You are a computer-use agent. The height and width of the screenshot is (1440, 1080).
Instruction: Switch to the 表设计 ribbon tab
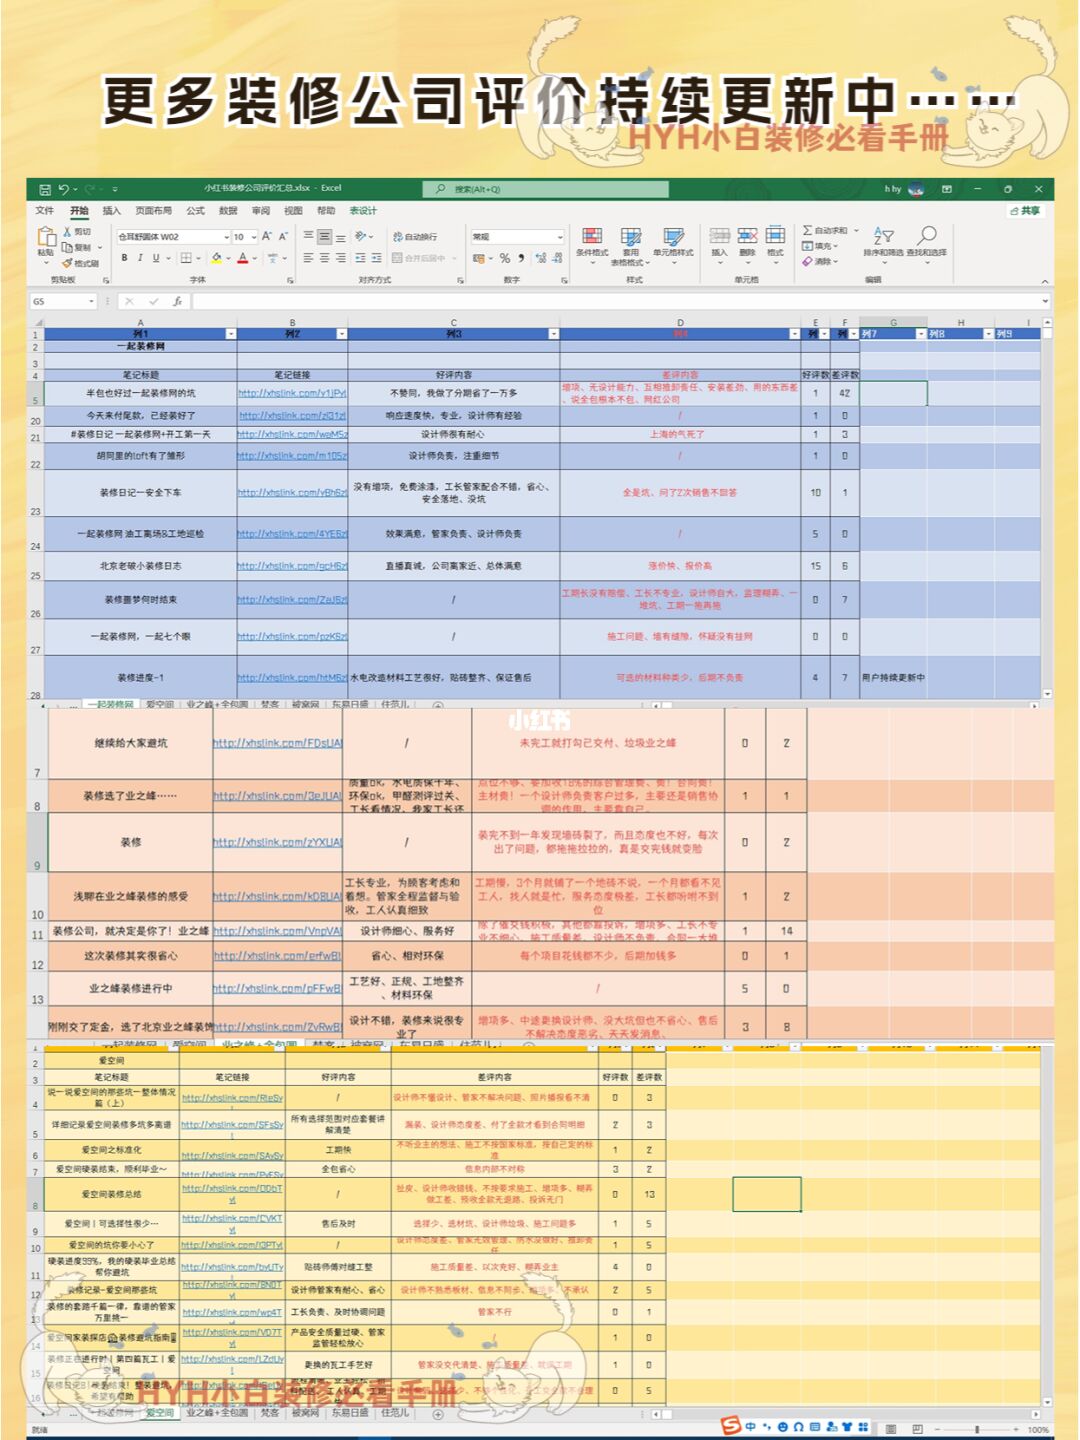tap(363, 211)
